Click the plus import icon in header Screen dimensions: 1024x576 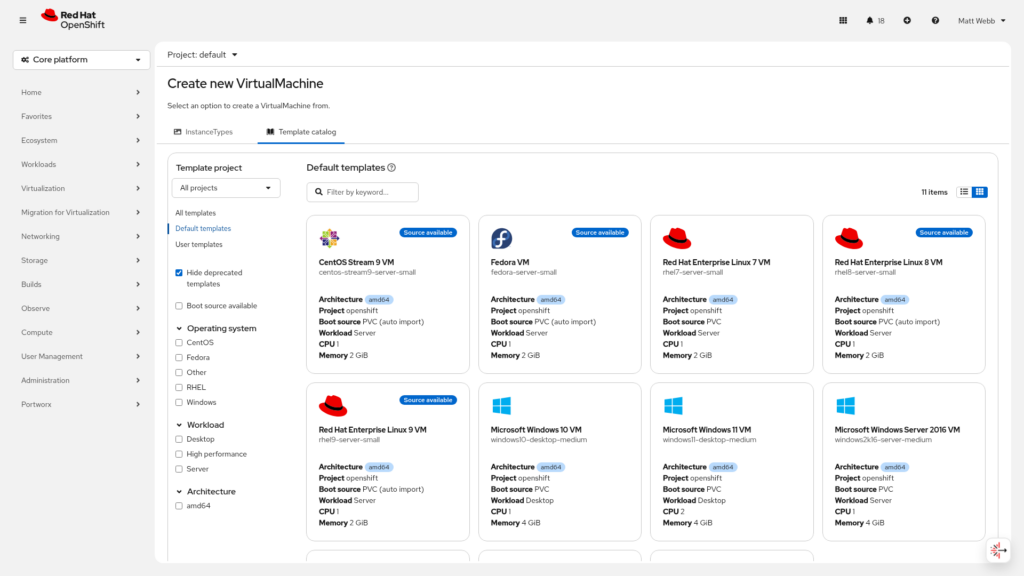click(x=907, y=20)
